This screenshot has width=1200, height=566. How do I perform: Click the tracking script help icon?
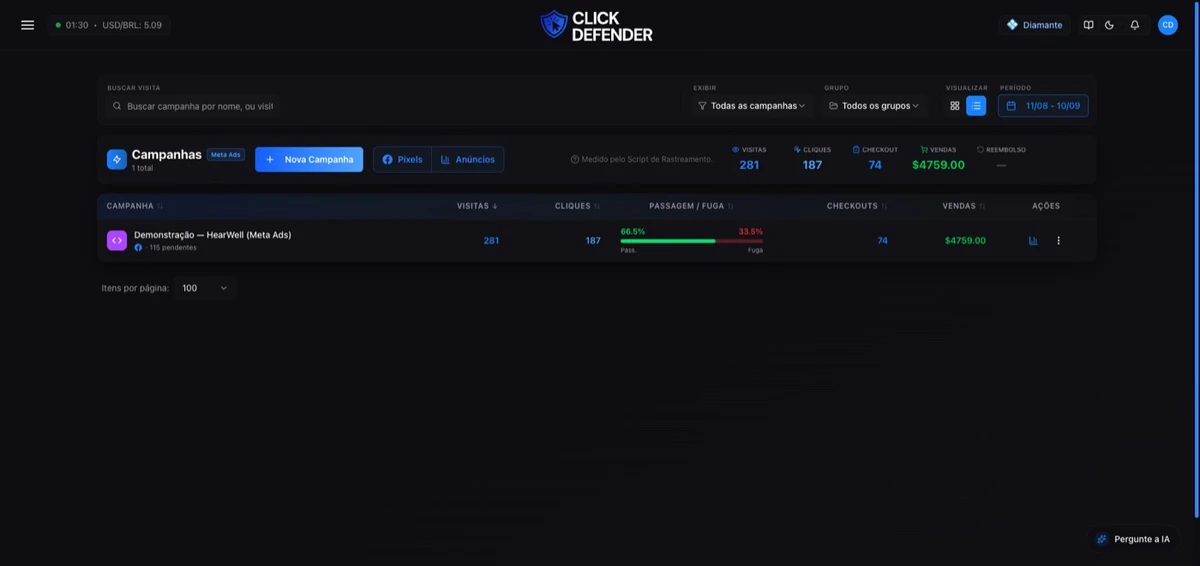tap(575, 159)
